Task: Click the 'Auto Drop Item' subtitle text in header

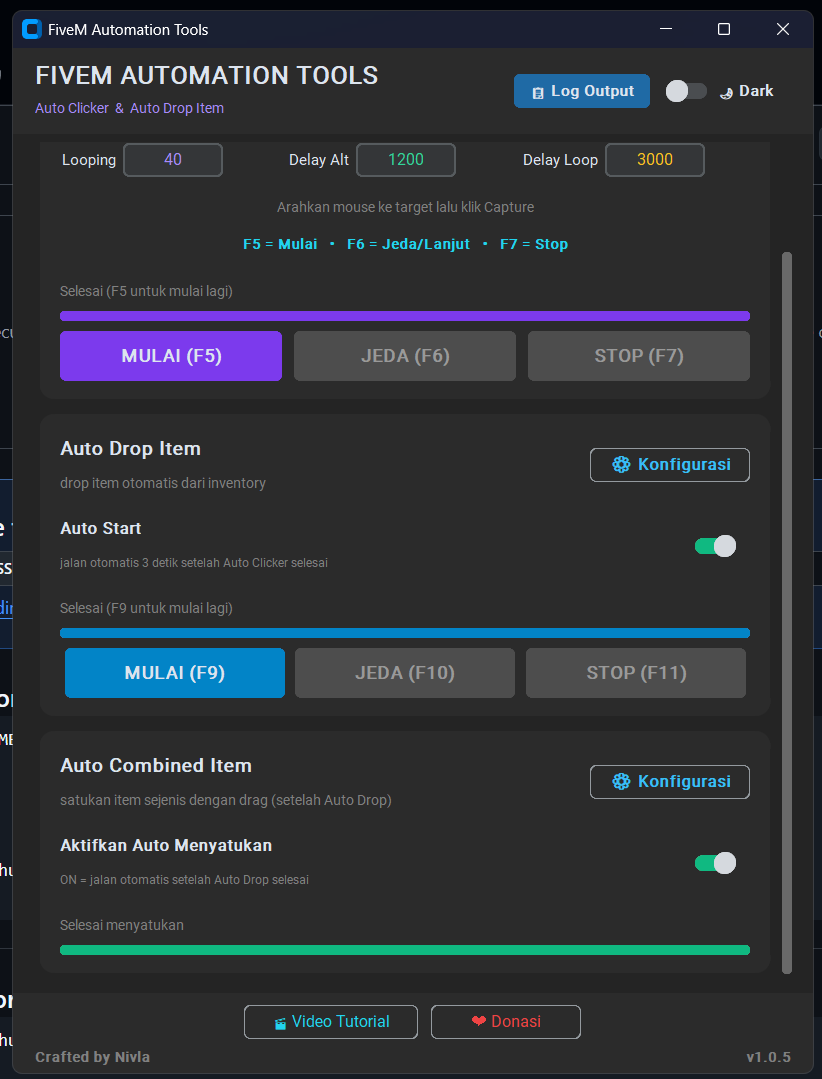Action: point(177,108)
